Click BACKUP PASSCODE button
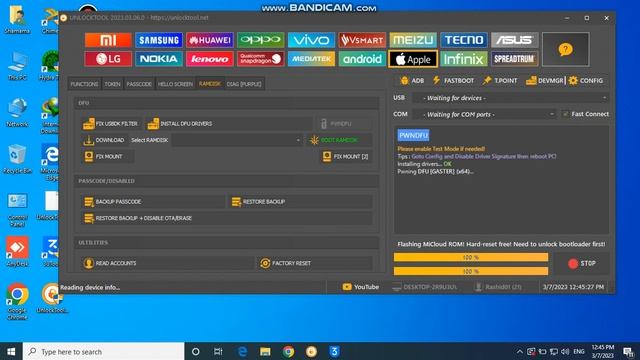This screenshot has height=360, width=640. pos(153,202)
